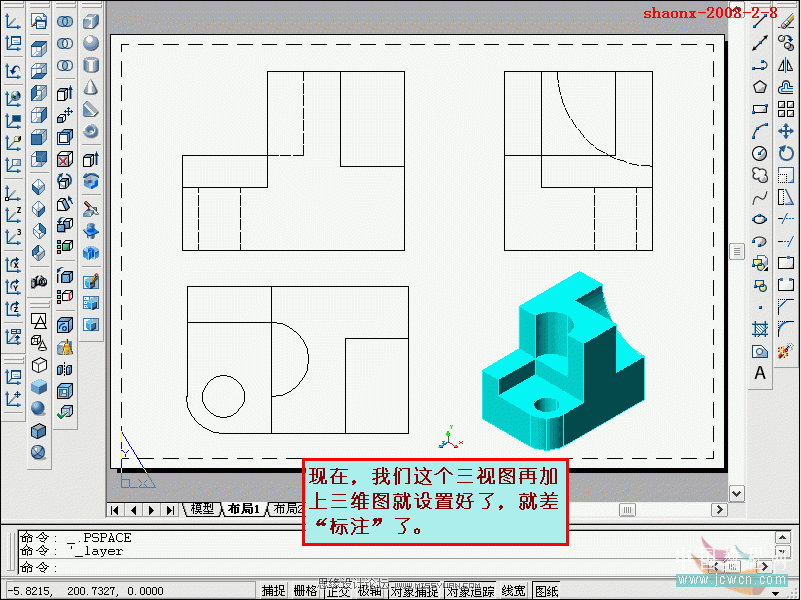
Task: Click the command window scroll up arrow
Action: click(782, 537)
